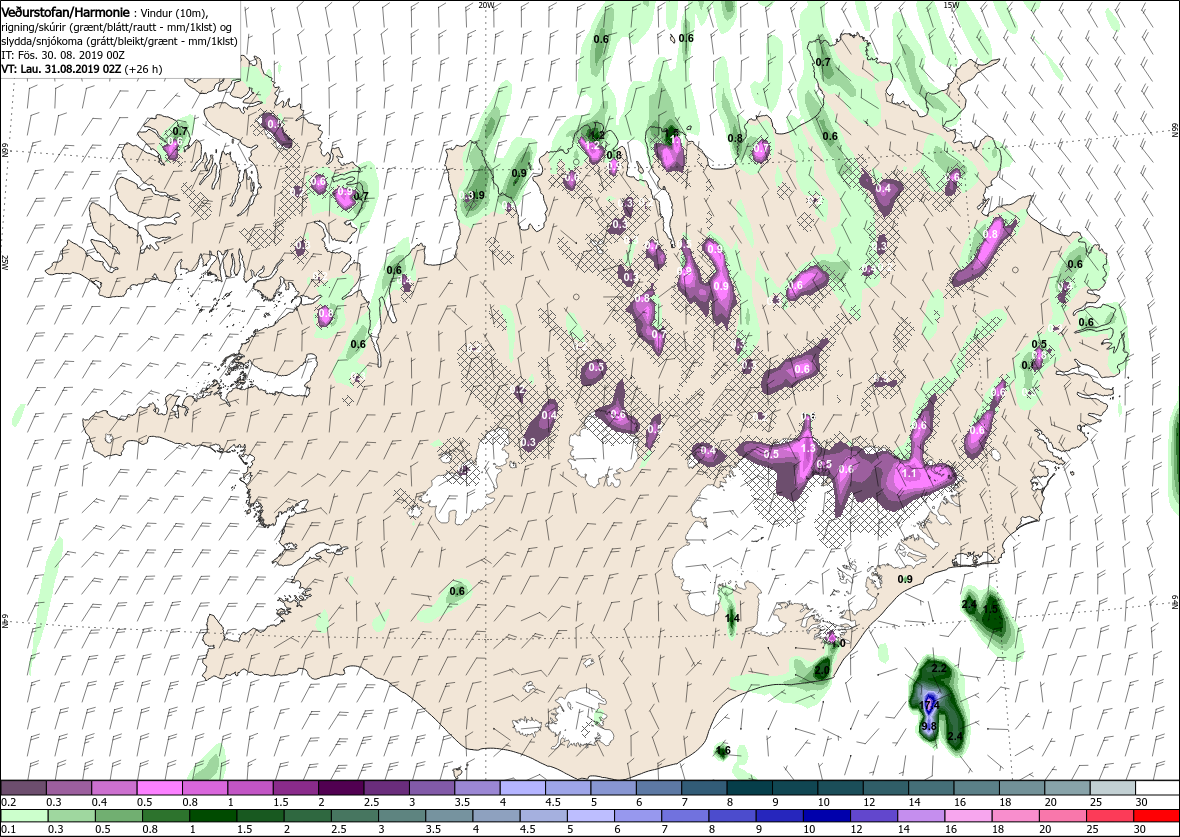The height and width of the screenshot is (837, 1180).
Task: Click the '(+26 h)' forecast offset text
Action: click(143, 68)
